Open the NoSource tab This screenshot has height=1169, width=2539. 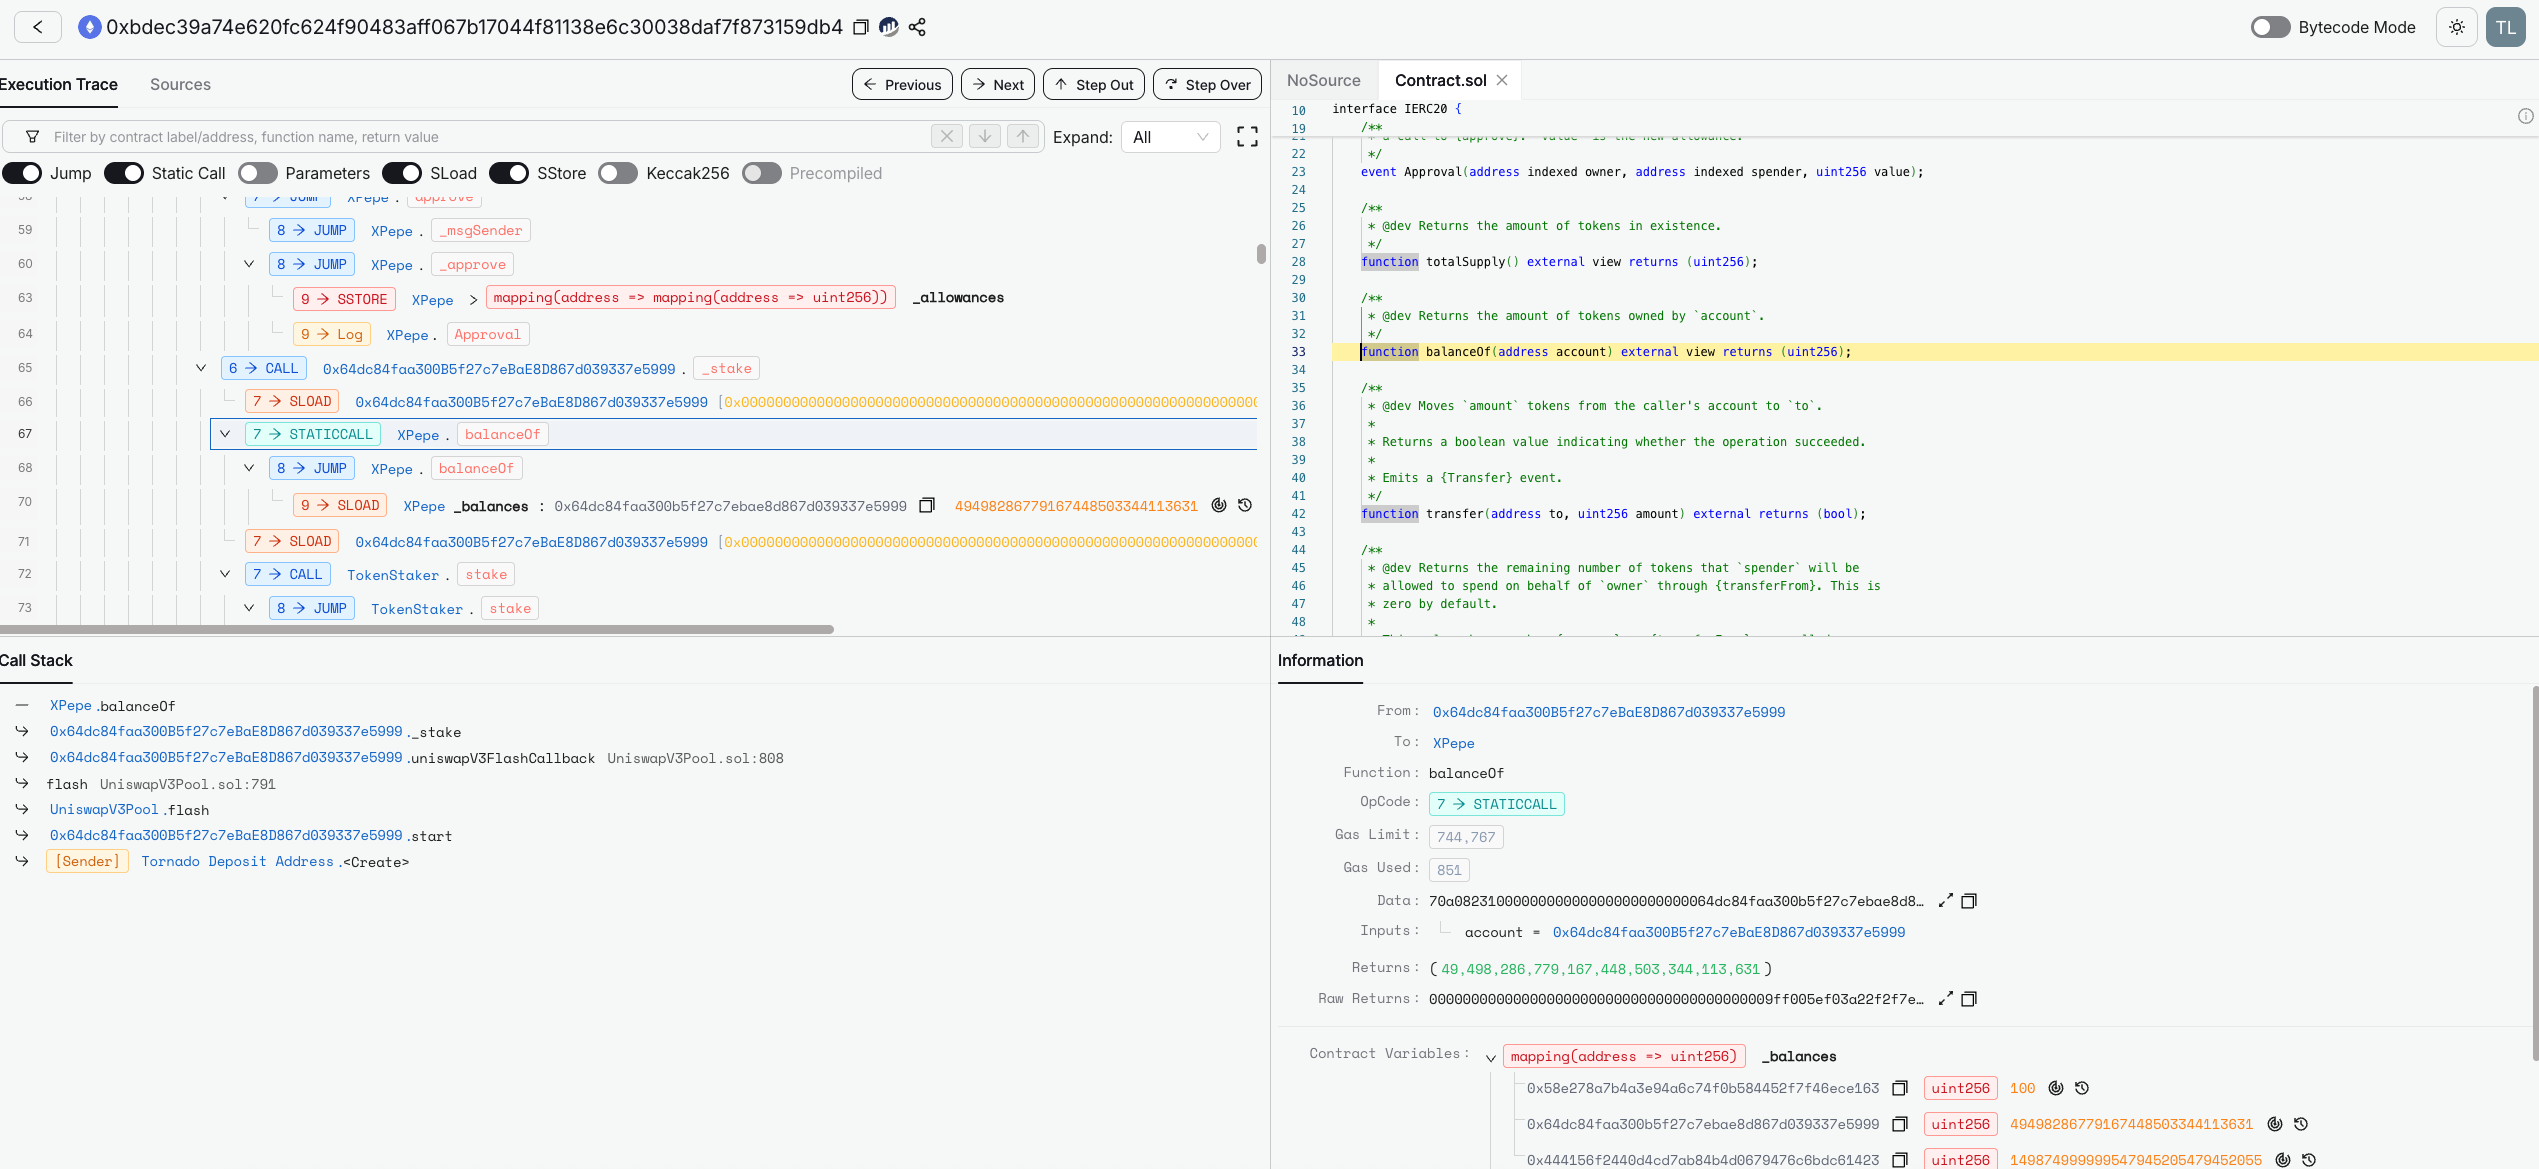(1323, 80)
